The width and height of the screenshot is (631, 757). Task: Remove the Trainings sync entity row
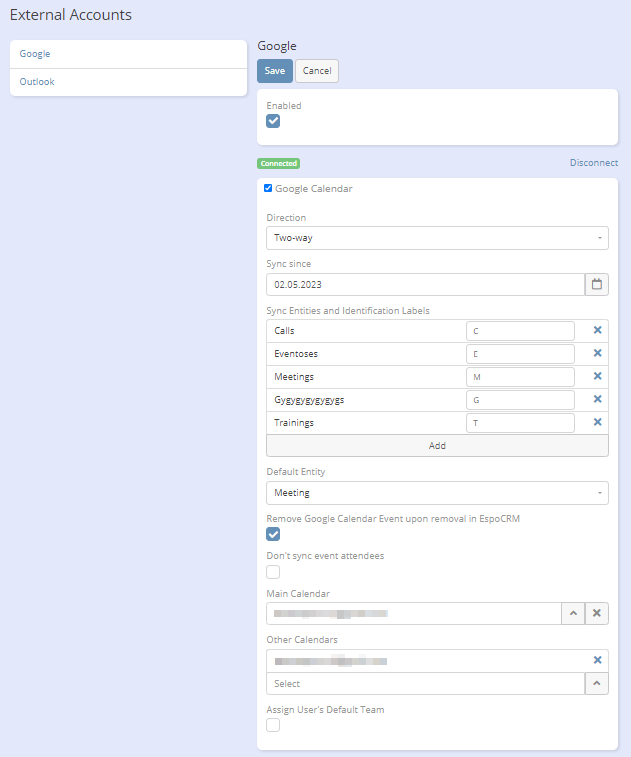click(597, 422)
